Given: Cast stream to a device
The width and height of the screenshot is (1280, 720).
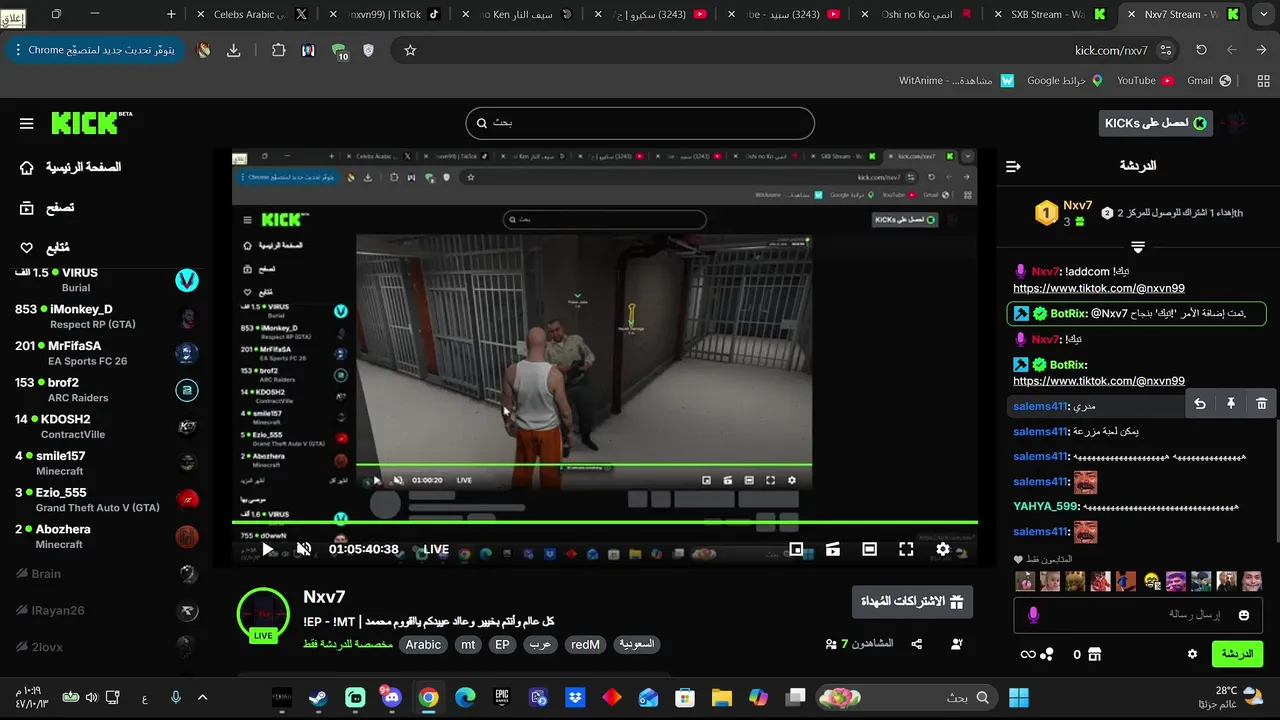Looking at the screenshot, I should [x=833, y=549].
